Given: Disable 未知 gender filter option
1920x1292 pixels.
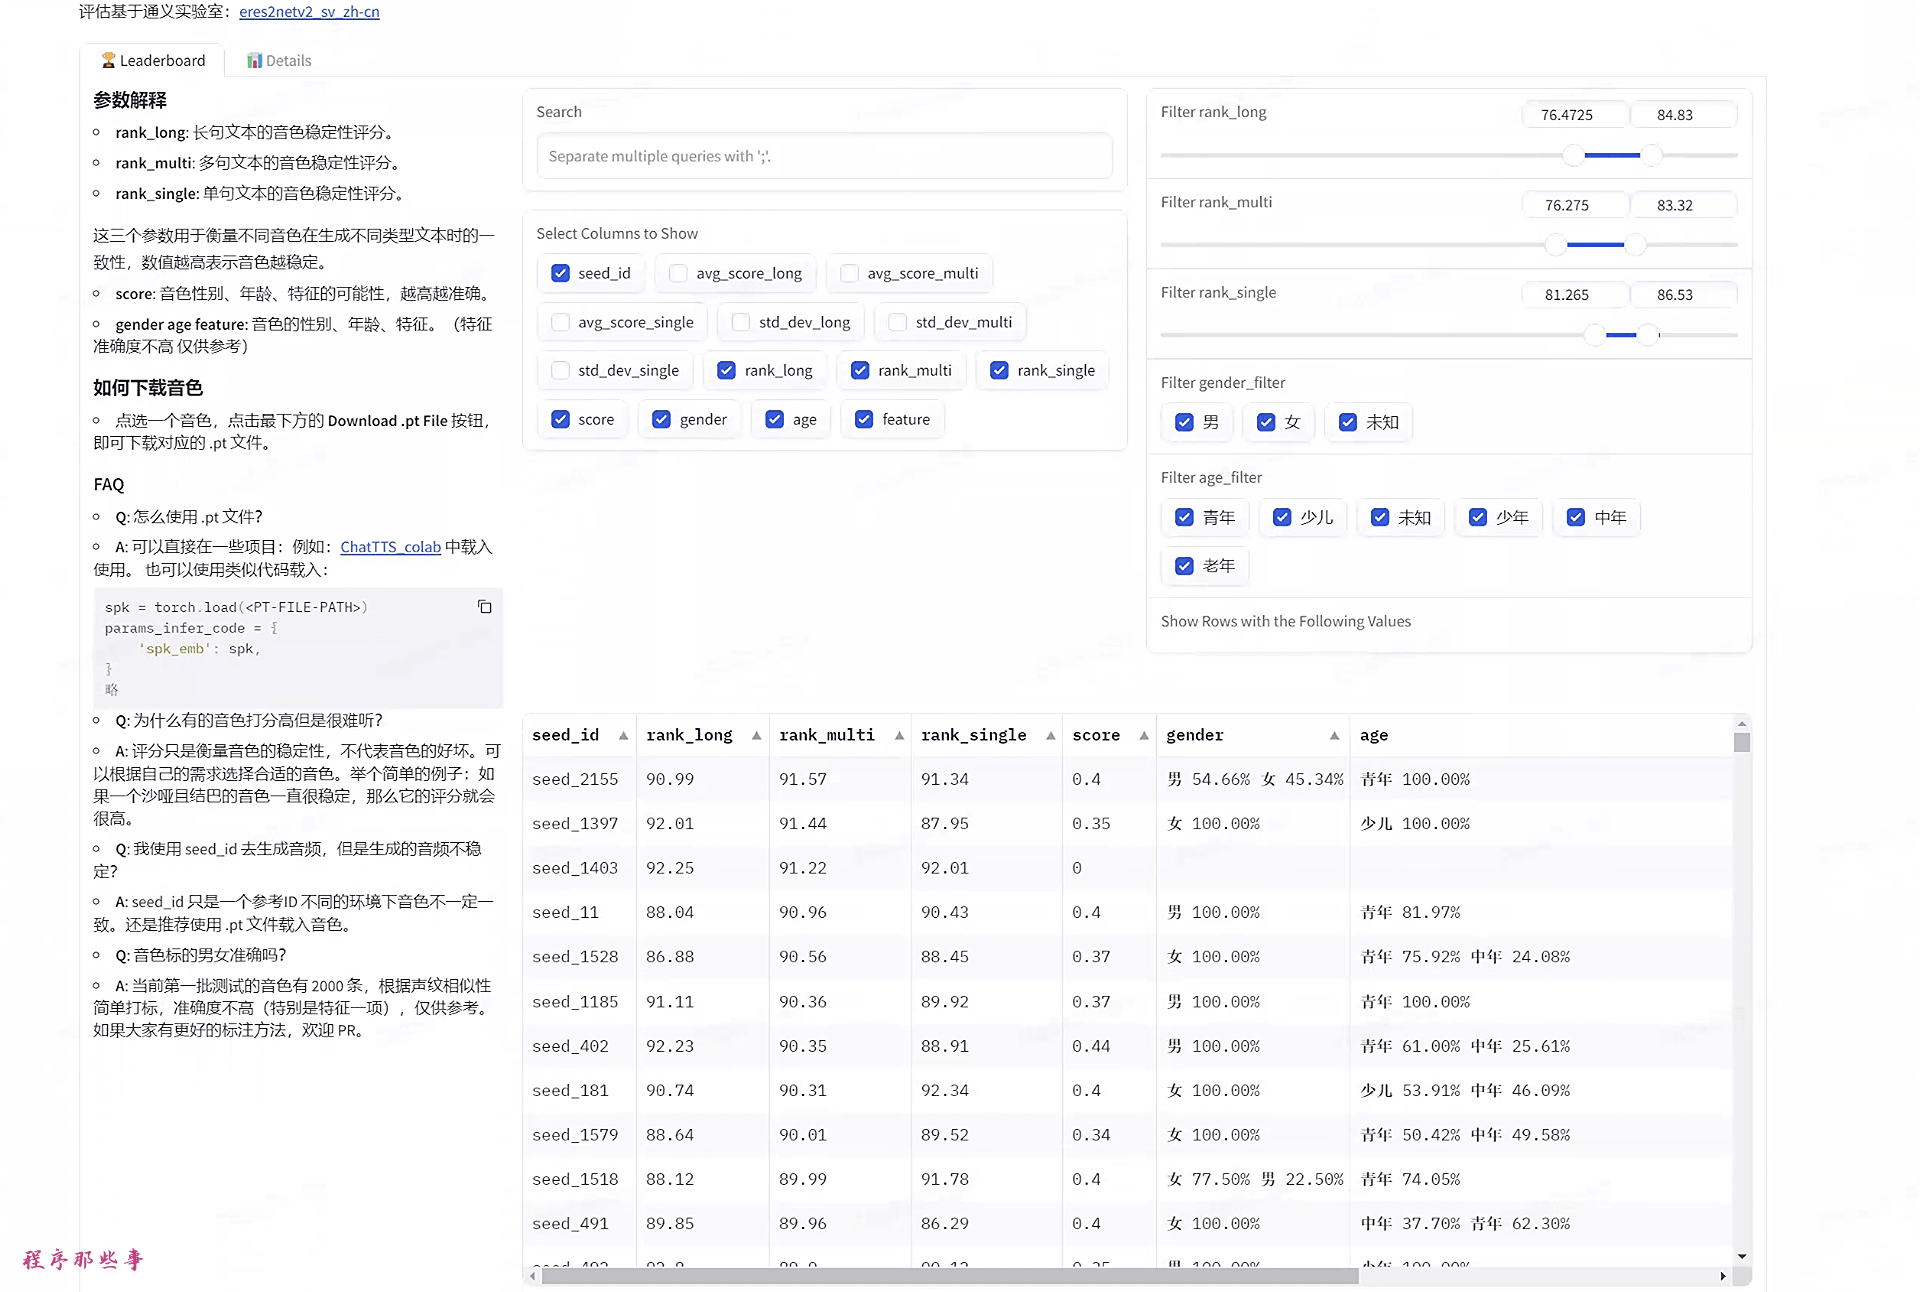Looking at the screenshot, I should pyautogui.click(x=1349, y=421).
